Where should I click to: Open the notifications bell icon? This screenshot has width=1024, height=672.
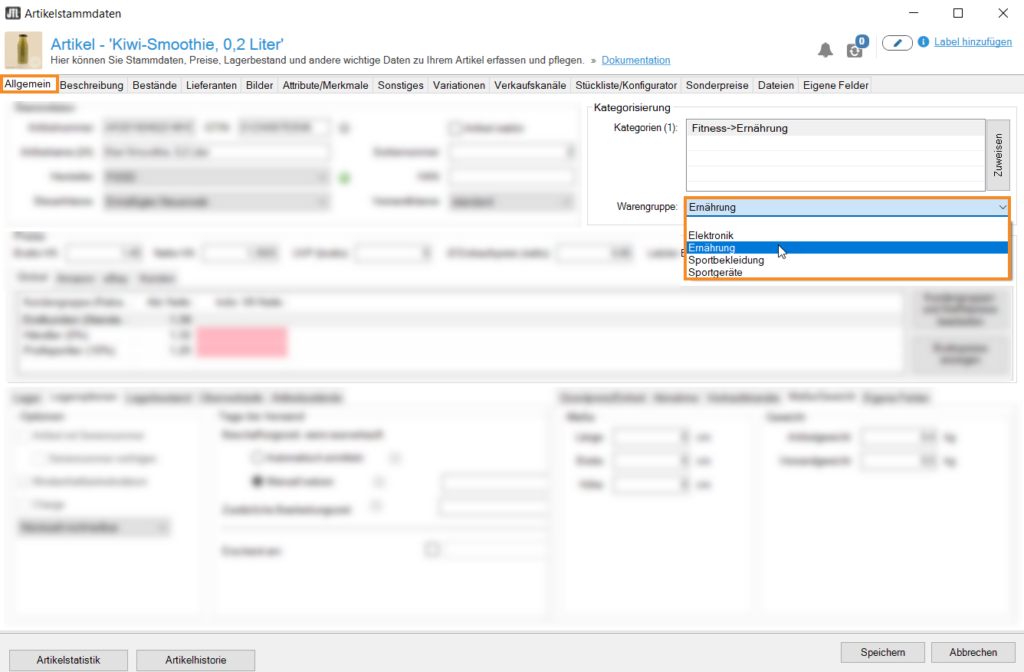coord(825,50)
